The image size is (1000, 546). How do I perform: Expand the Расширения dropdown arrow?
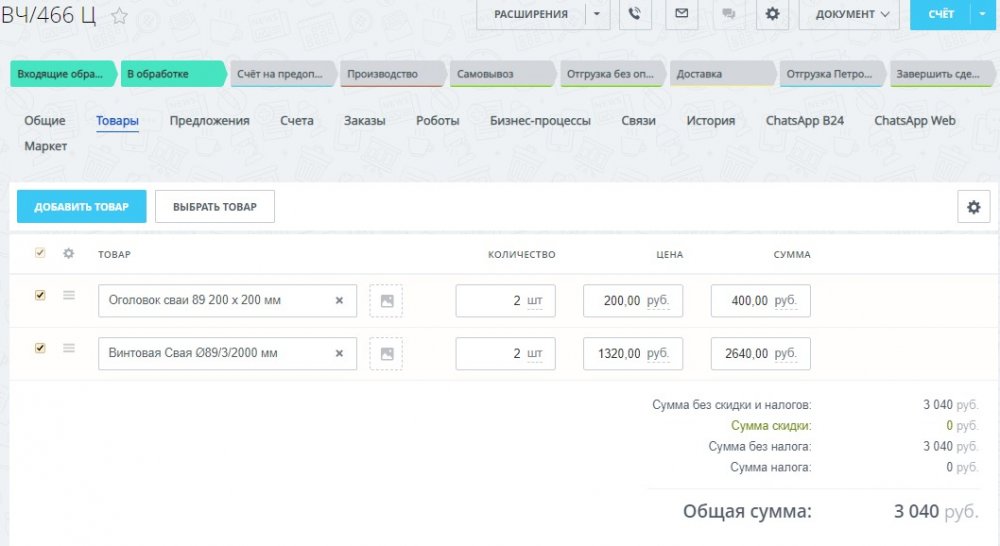[596, 14]
